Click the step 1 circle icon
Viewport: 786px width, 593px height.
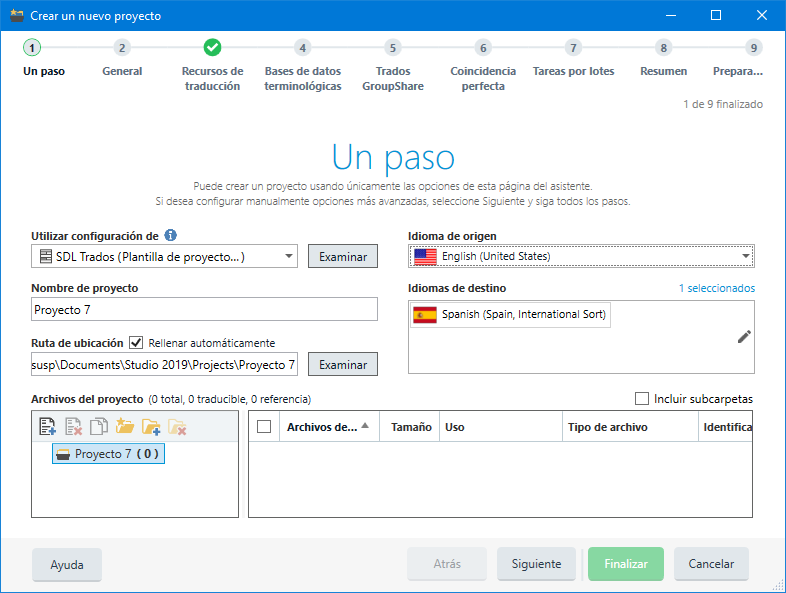(x=32, y=48)
